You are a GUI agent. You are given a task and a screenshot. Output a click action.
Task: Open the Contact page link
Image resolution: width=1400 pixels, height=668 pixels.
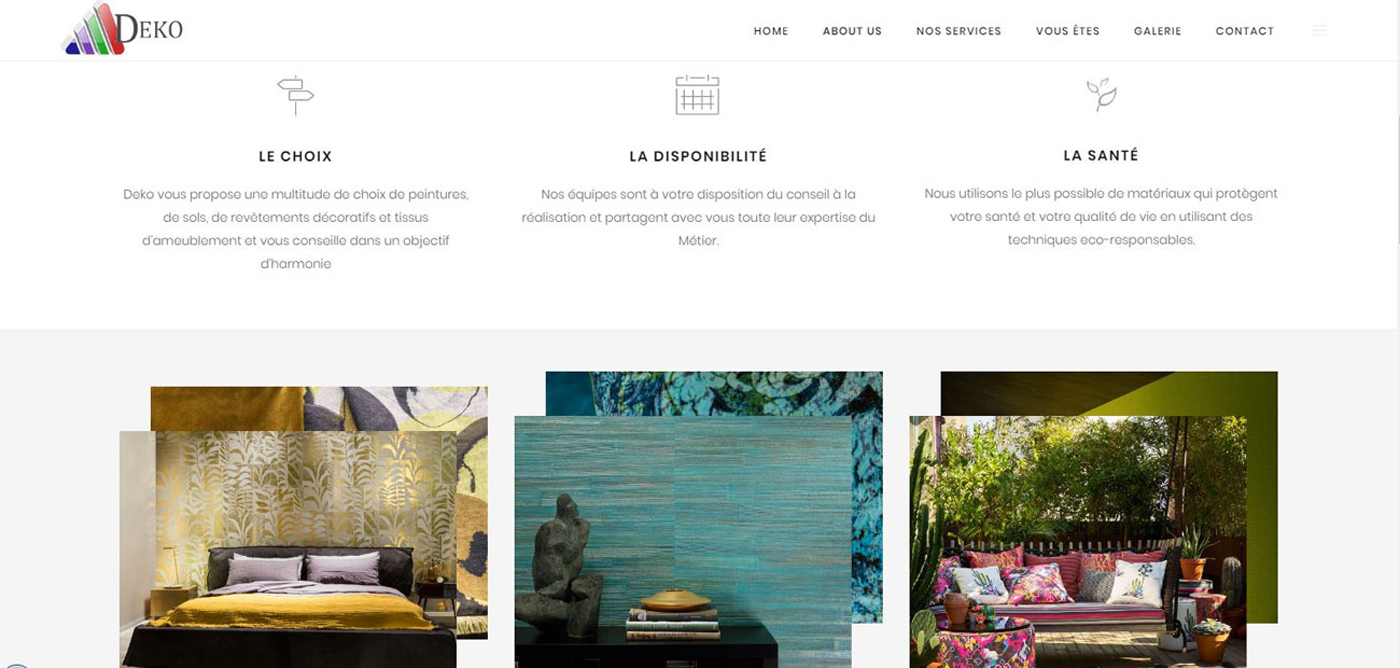click(1244, 31)
